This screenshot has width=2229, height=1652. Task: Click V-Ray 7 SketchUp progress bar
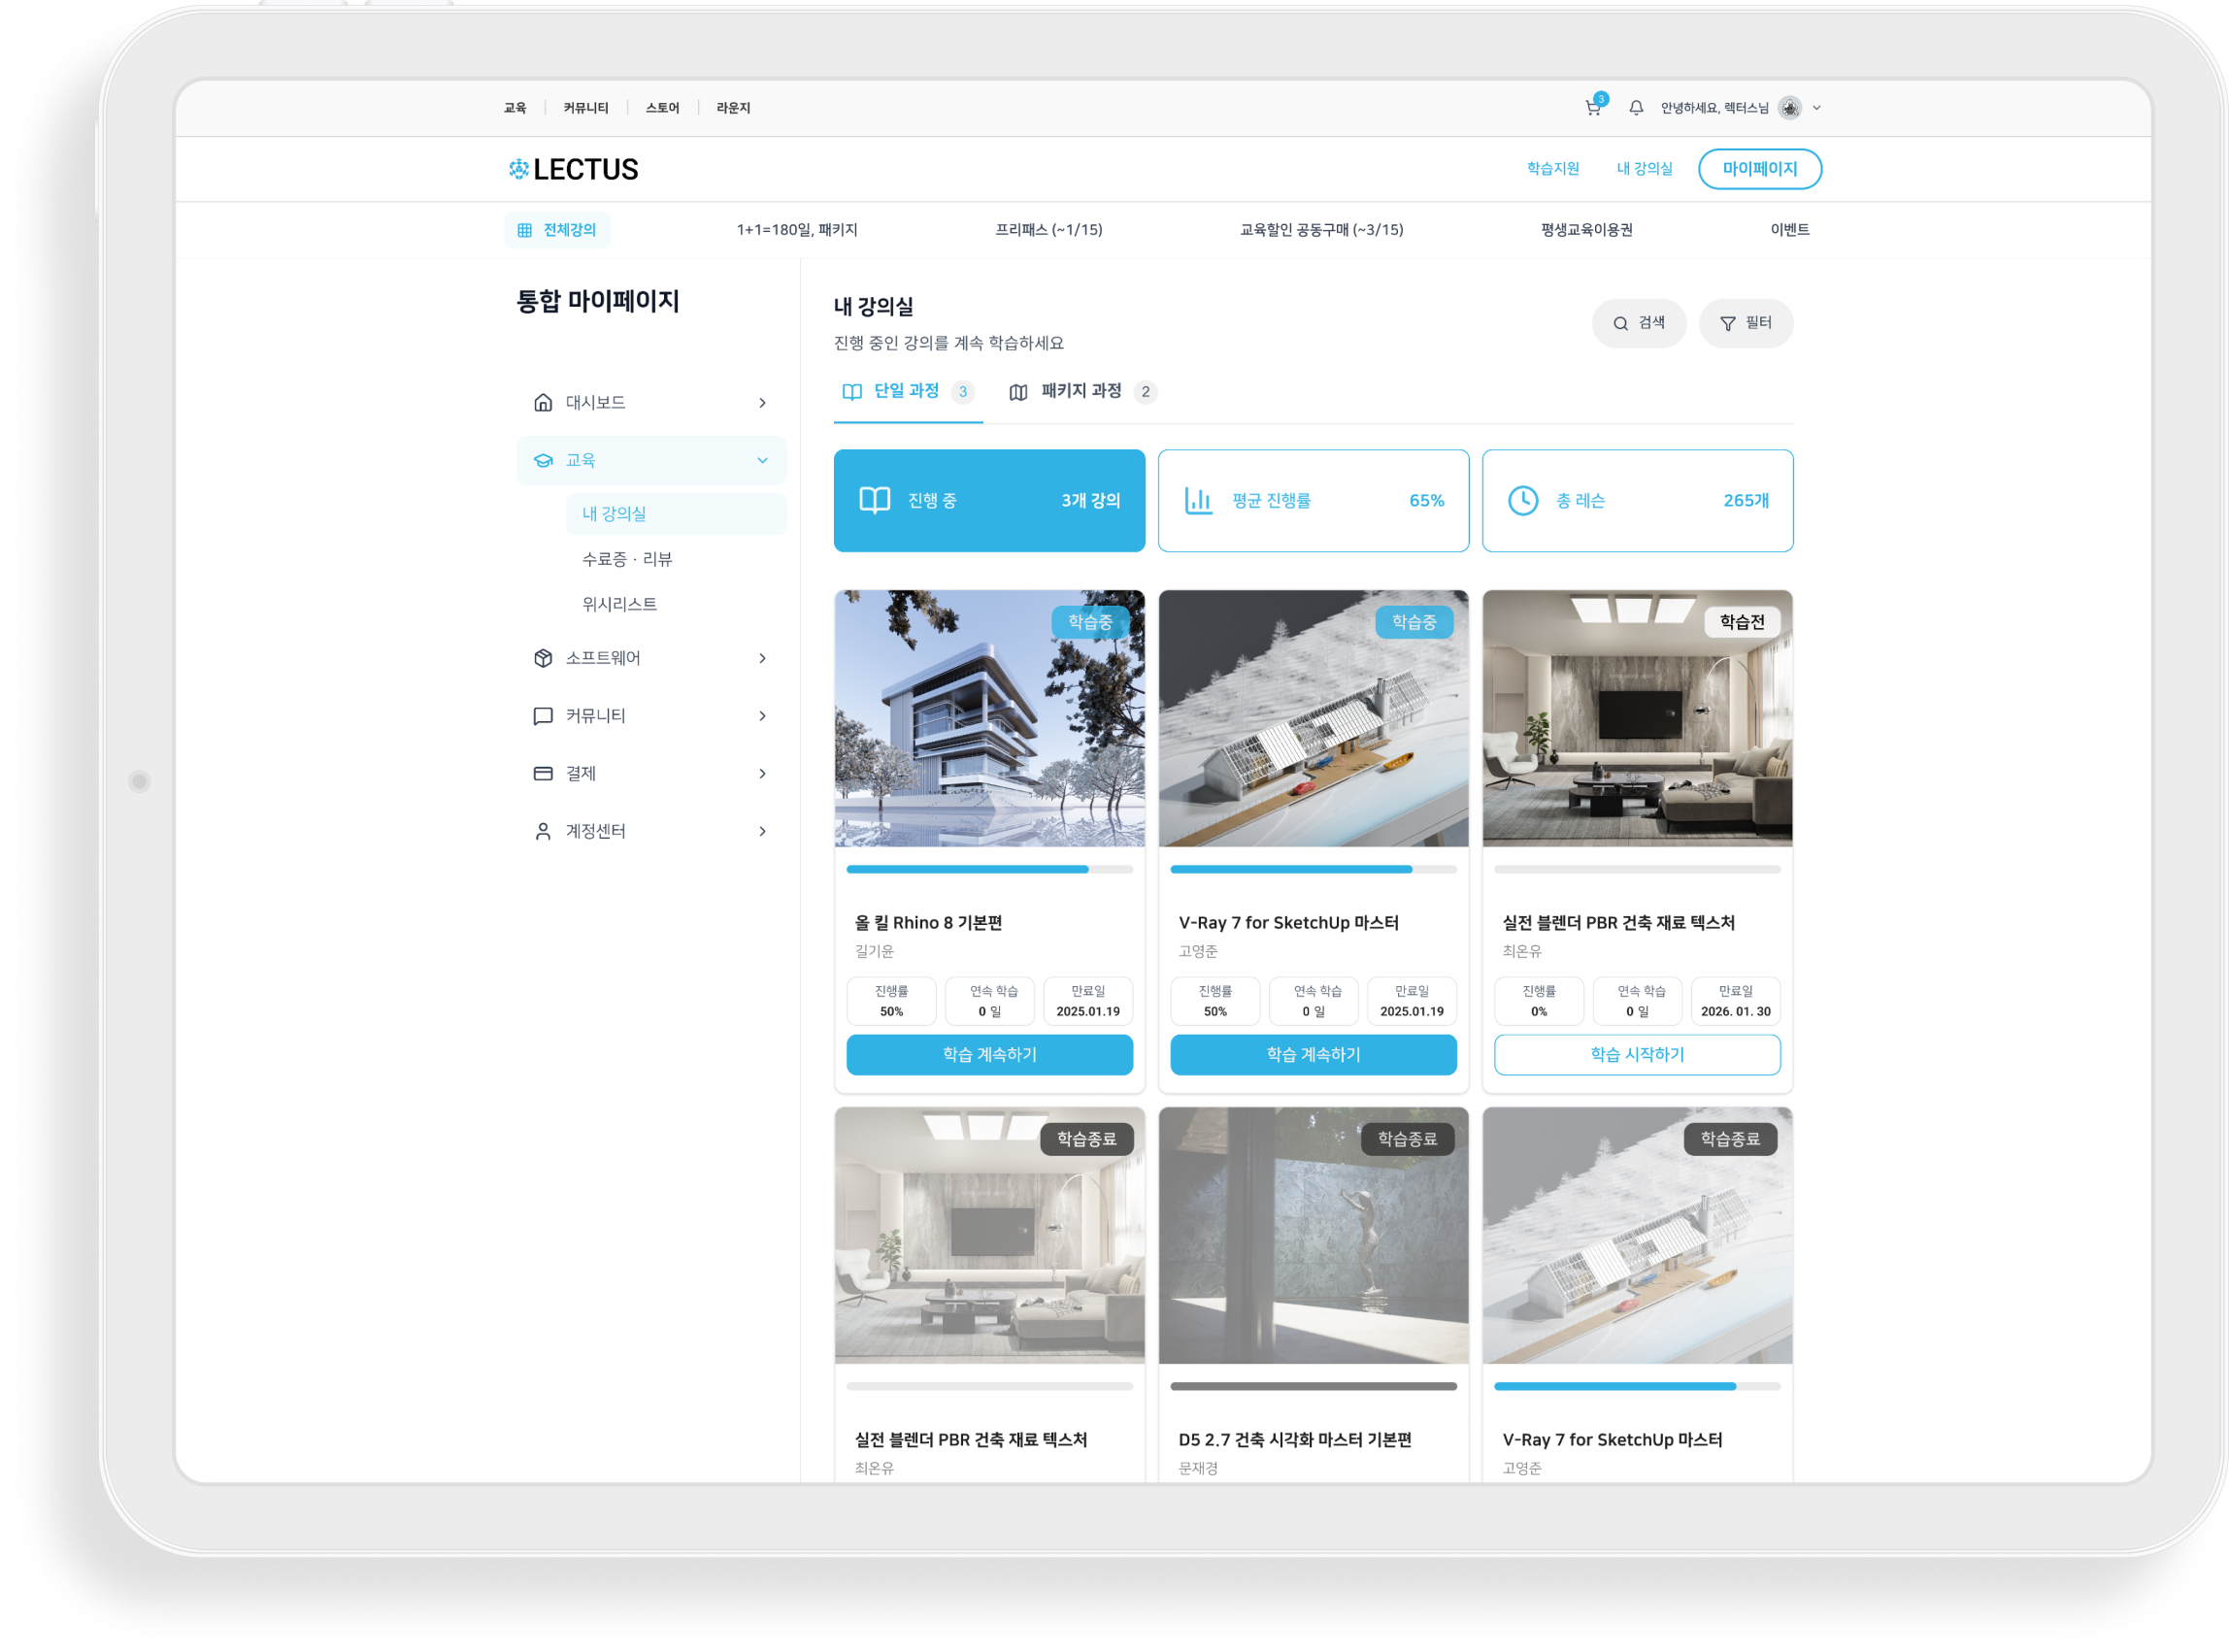[1312, 869]
